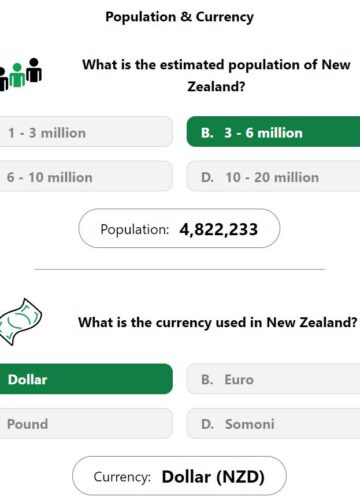Screen dimensions: 360x504
Task: Choose the Dollar currency answer
Action: (x=86, y=379)
